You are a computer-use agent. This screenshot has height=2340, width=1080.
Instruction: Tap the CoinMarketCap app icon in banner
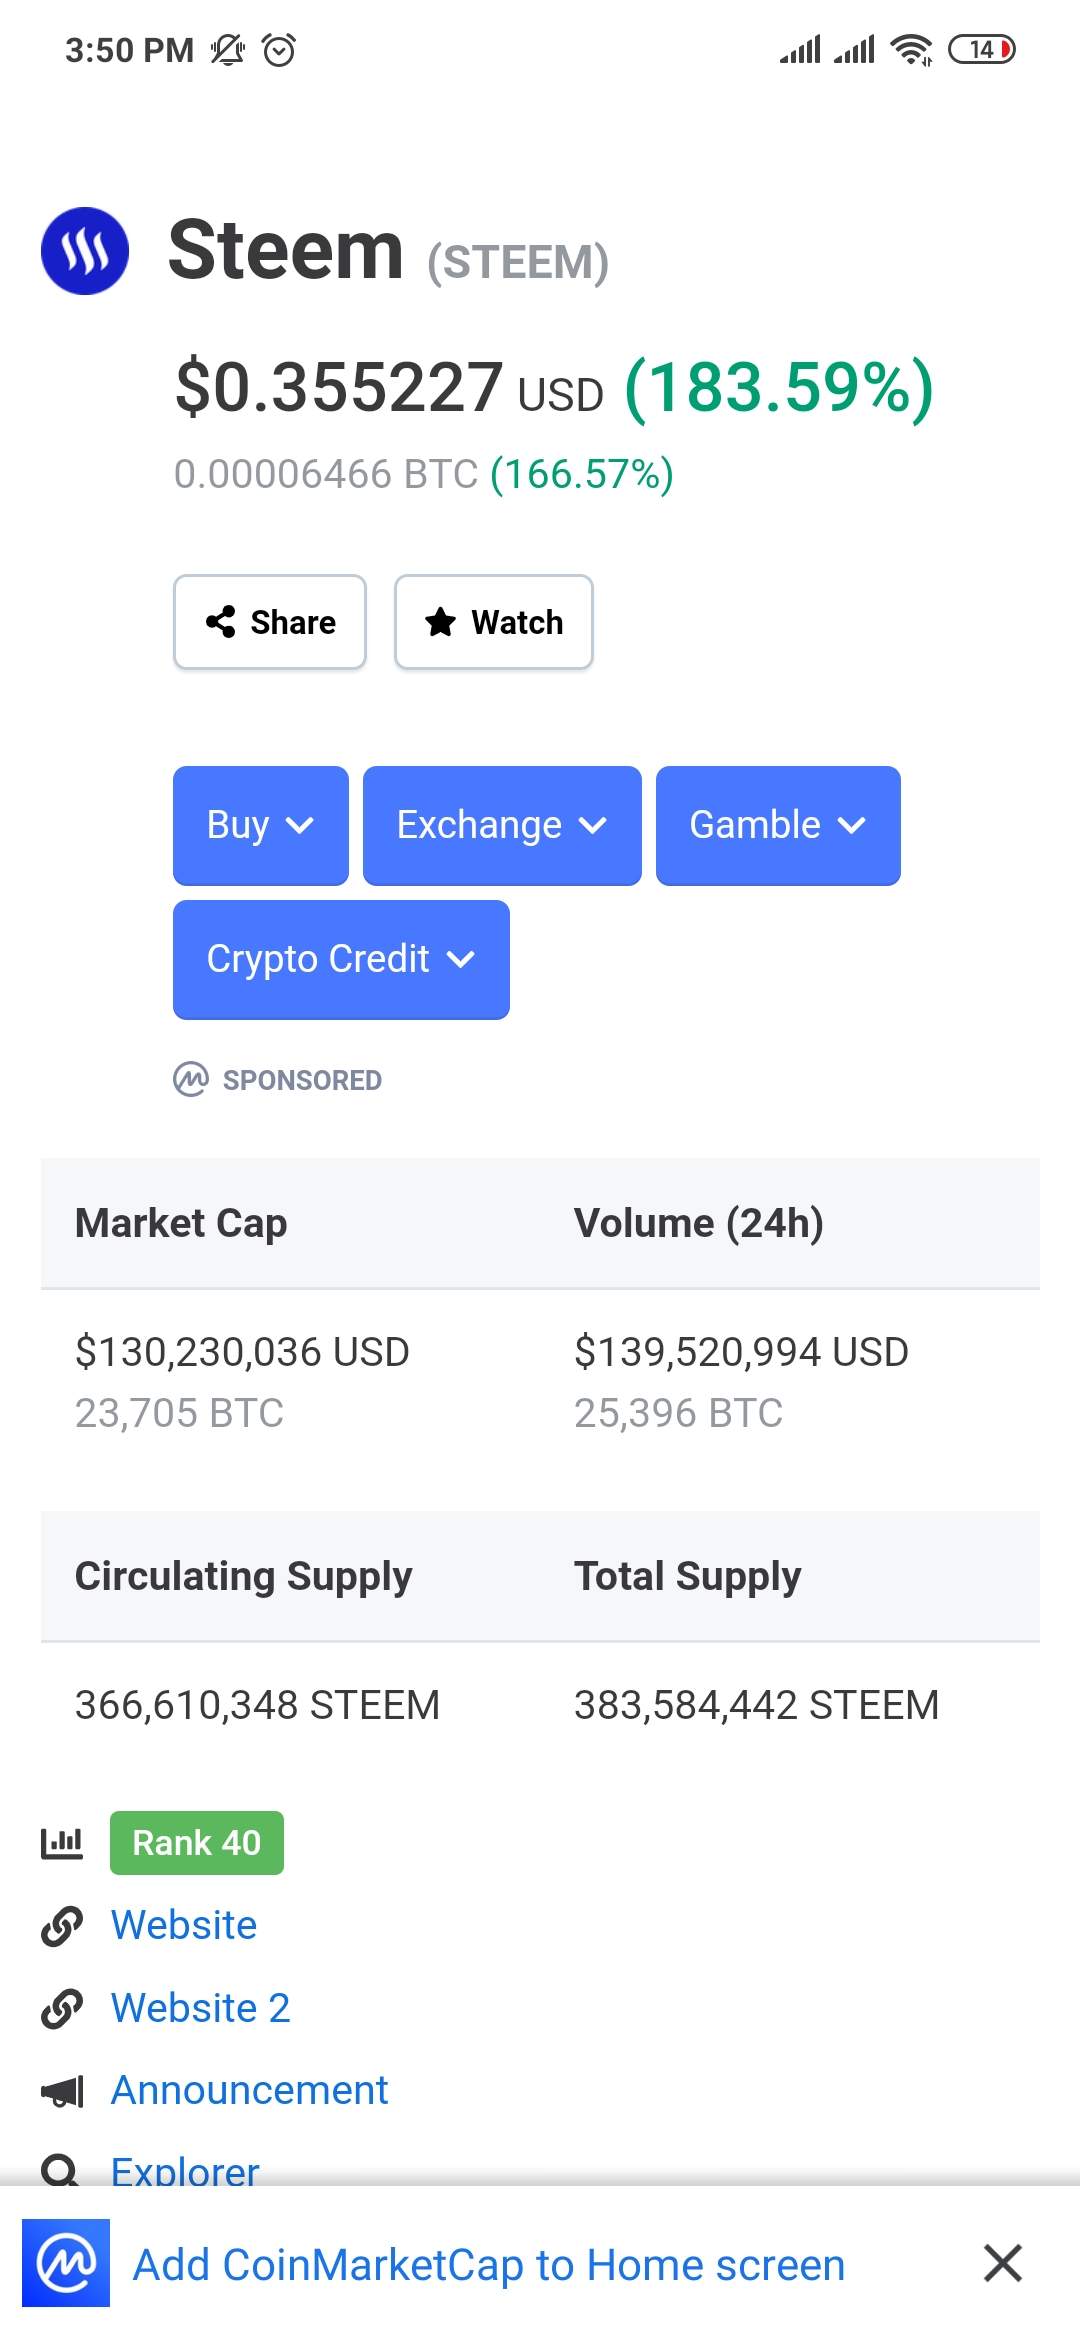66,2263
